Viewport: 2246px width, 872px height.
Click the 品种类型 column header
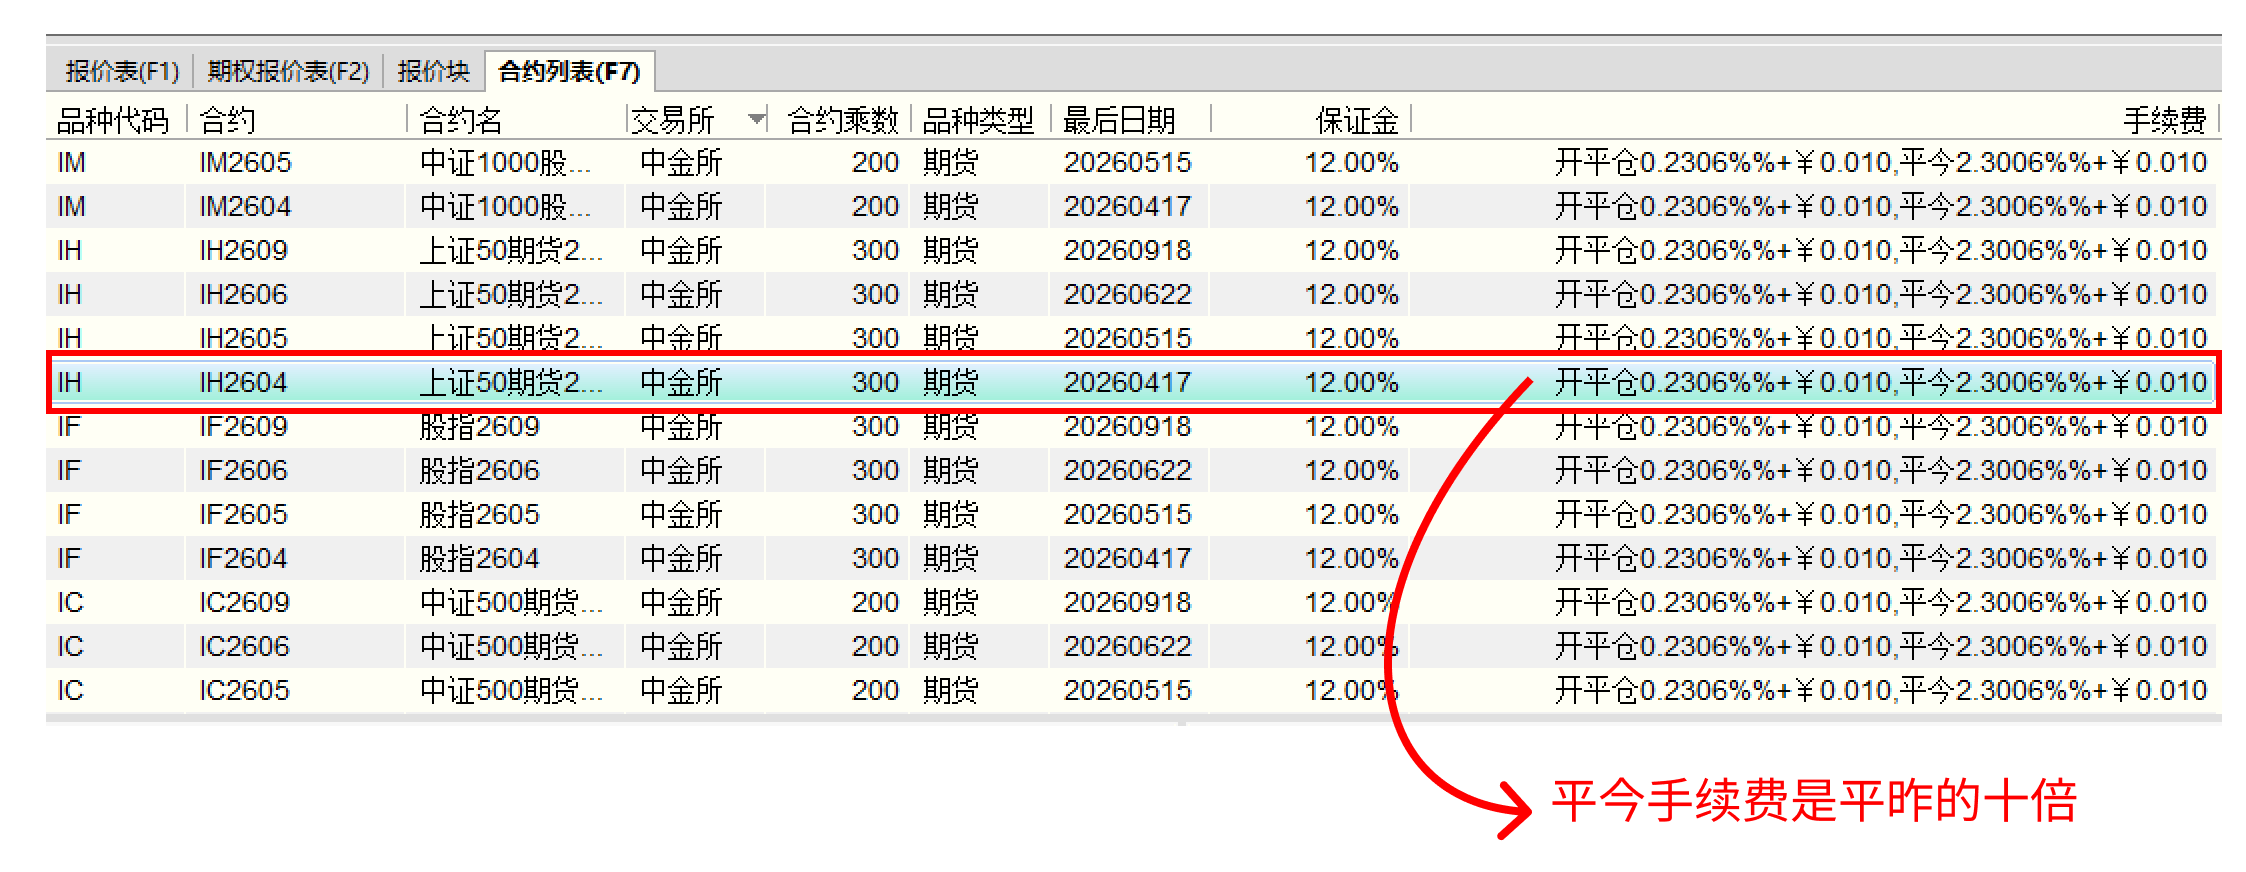pos(978,121)
